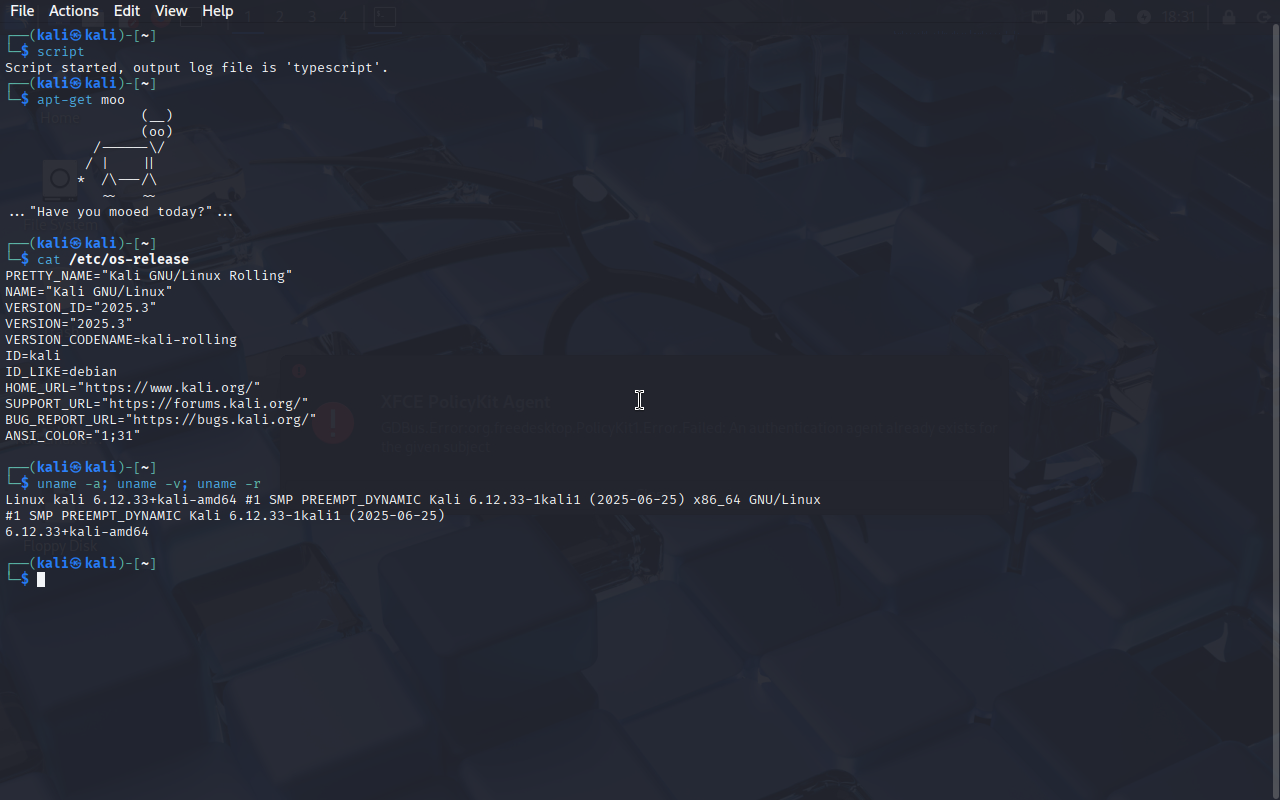Click the VERSION_CODENAME=kali-rolling line
This screenshot has height=800, width=1280.
(121, 339)
